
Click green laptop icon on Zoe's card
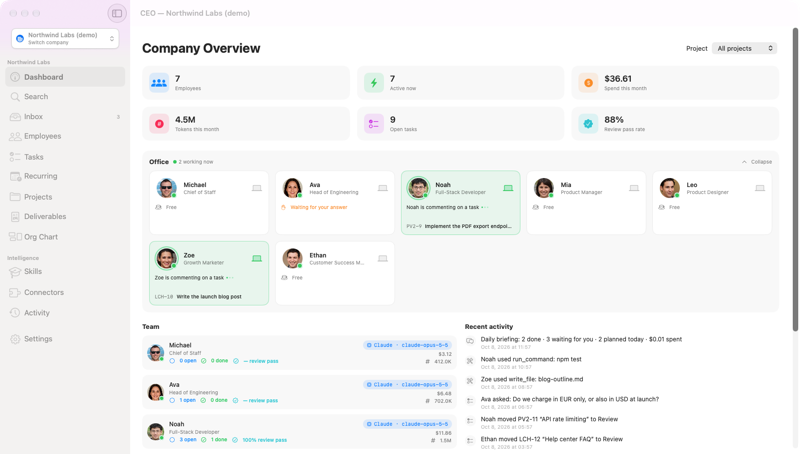pyautogui.click(x=257, y=259)
